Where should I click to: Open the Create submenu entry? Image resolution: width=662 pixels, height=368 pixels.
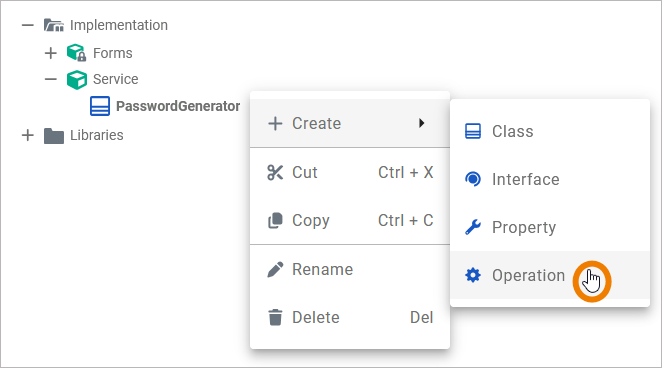pos(350,124)
